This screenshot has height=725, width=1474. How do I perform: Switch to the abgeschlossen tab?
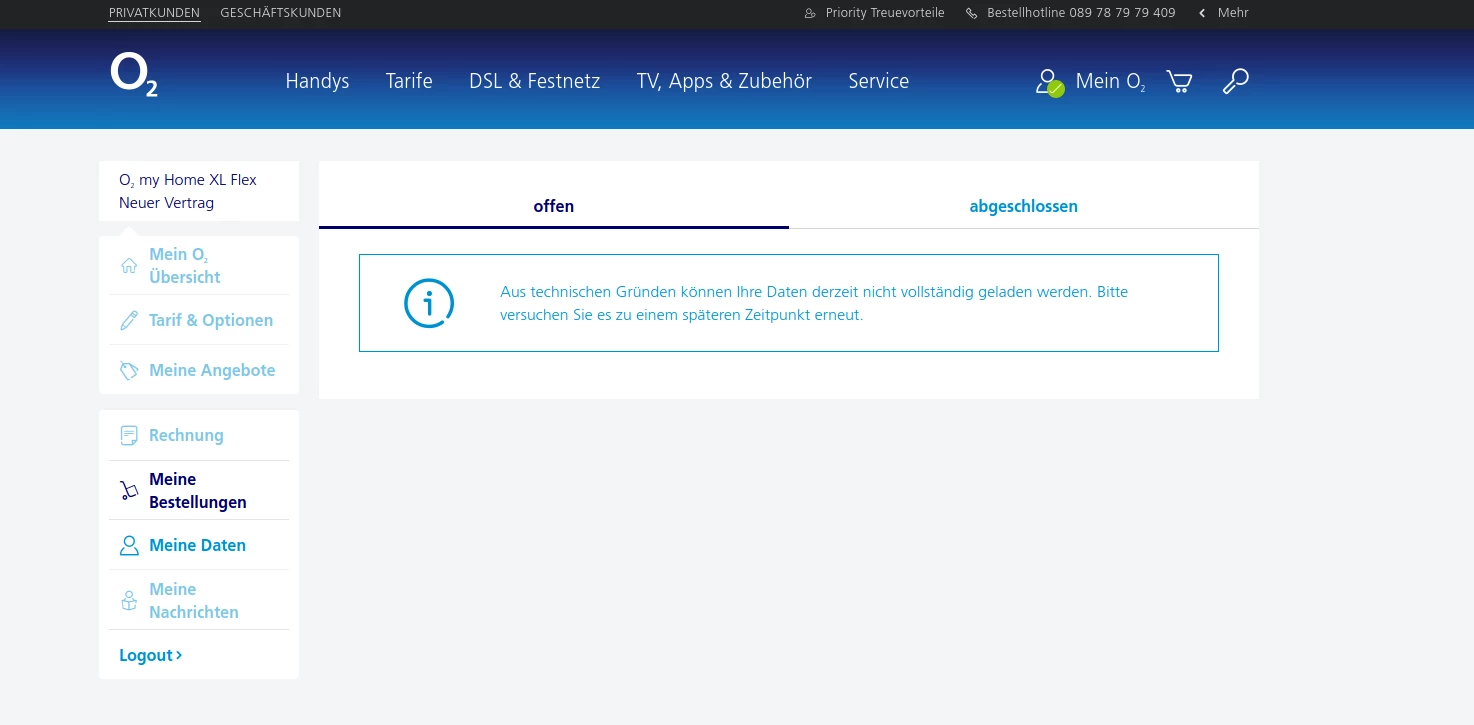[1024, 206]
